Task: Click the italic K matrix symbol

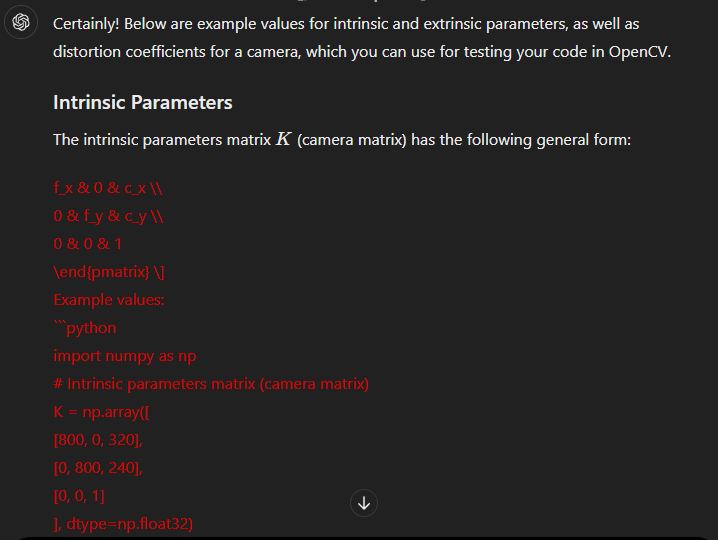Action: [284, 139]
